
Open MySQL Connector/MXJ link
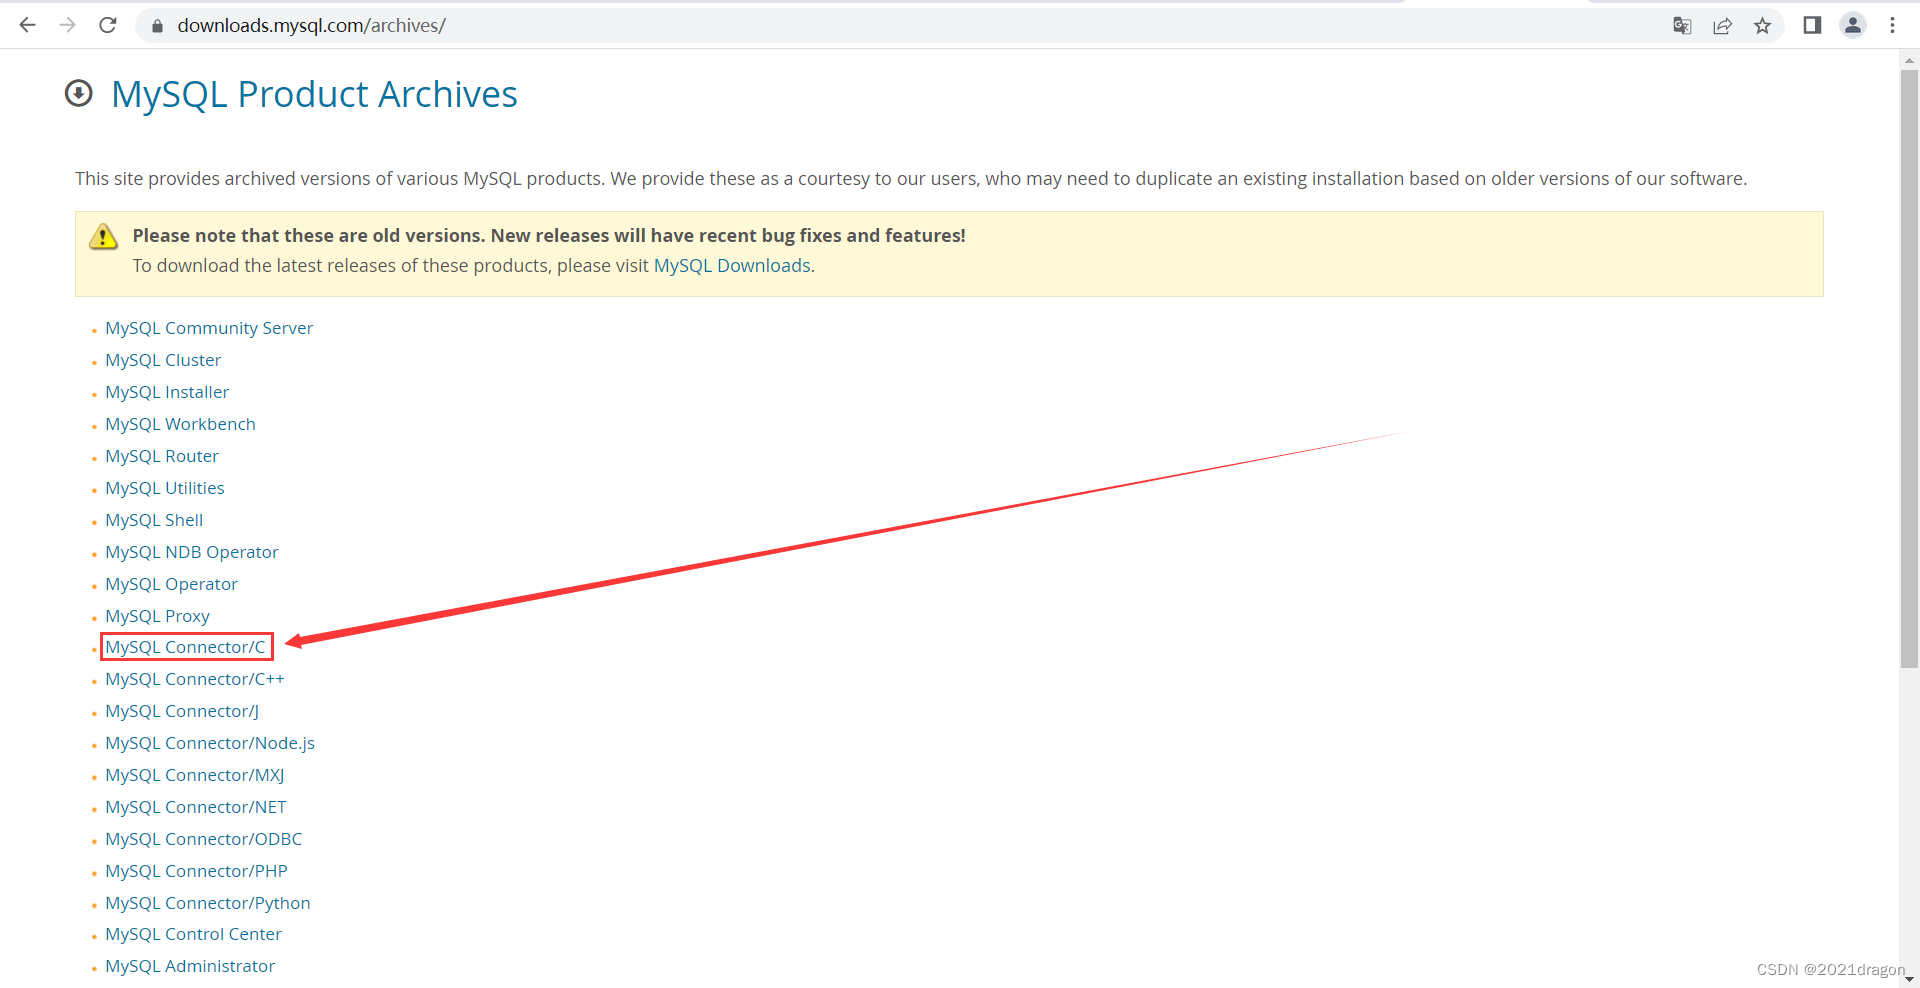coord(195,775)
